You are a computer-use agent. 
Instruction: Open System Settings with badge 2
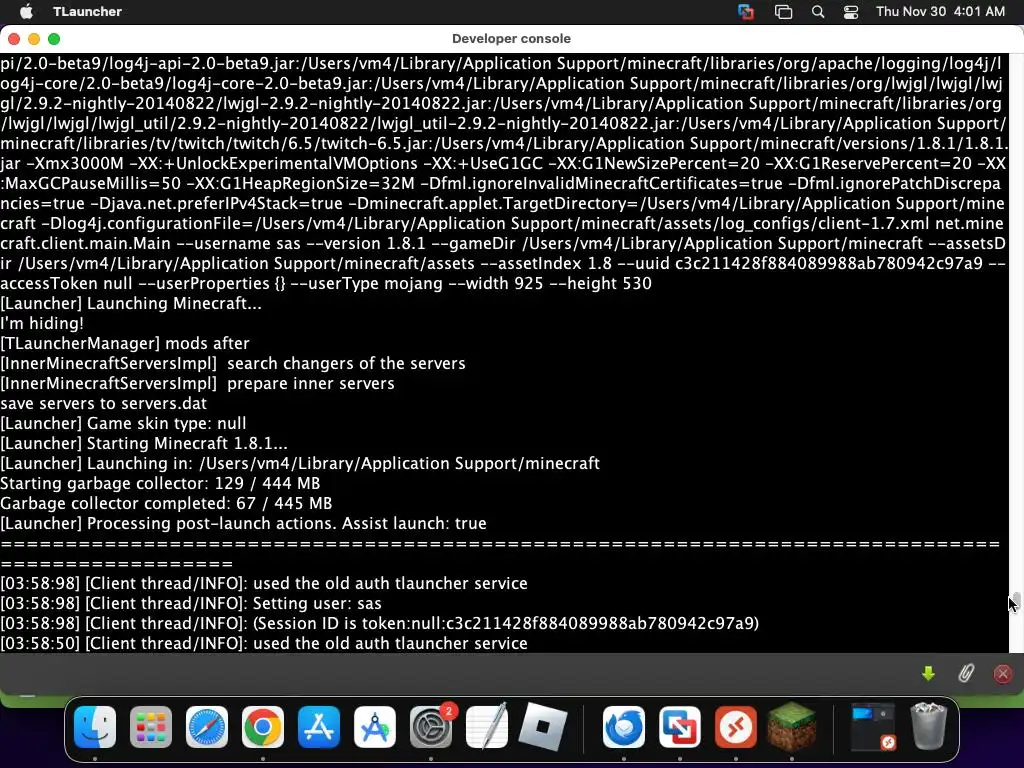(431, 727)
